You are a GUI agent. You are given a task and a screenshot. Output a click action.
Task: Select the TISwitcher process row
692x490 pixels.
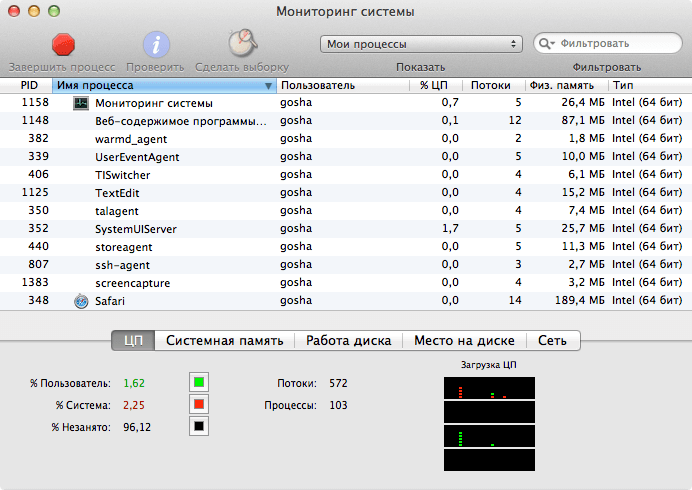346,175
